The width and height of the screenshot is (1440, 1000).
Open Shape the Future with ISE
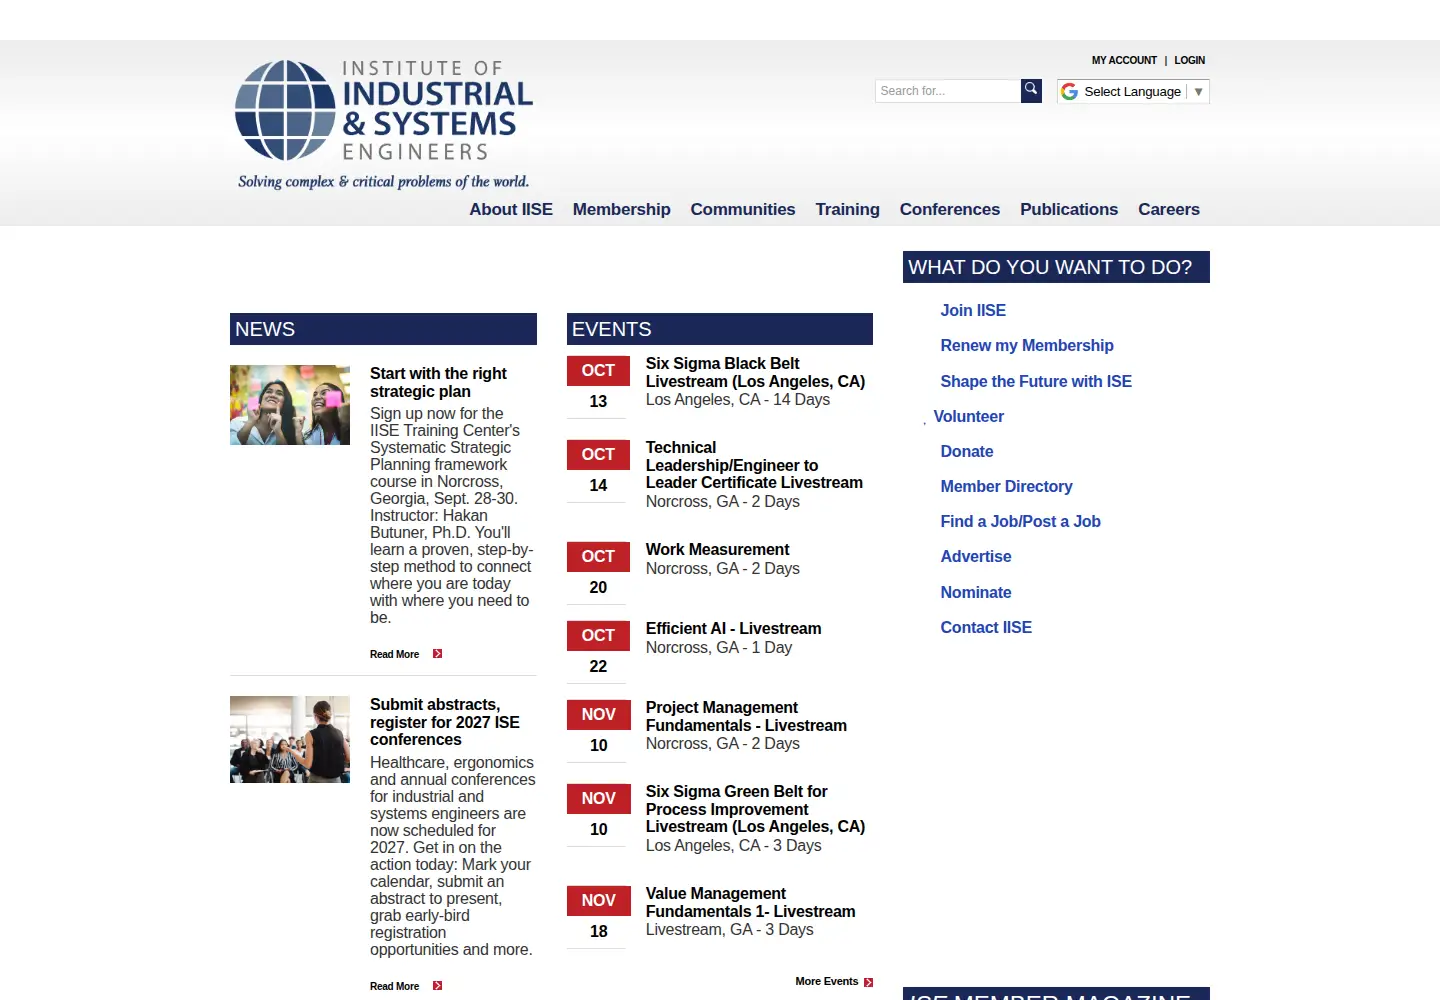coord(1035,381)
